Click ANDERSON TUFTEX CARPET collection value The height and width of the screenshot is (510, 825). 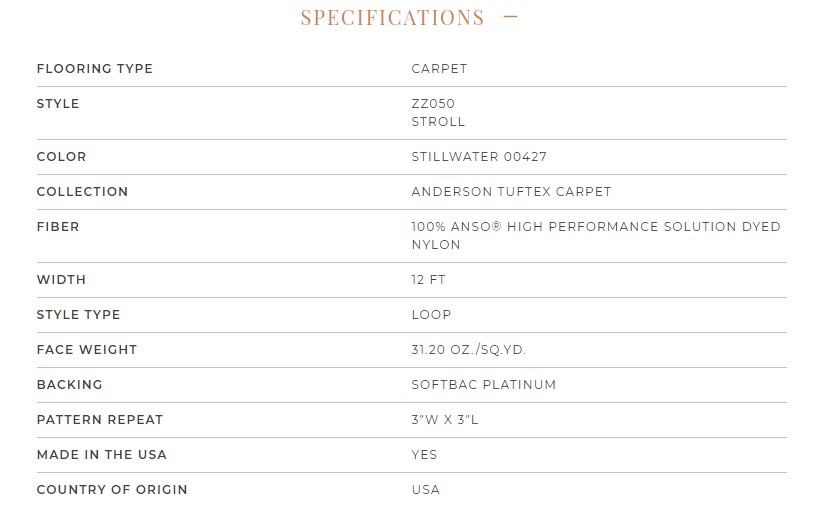click(x=511, y=192)
